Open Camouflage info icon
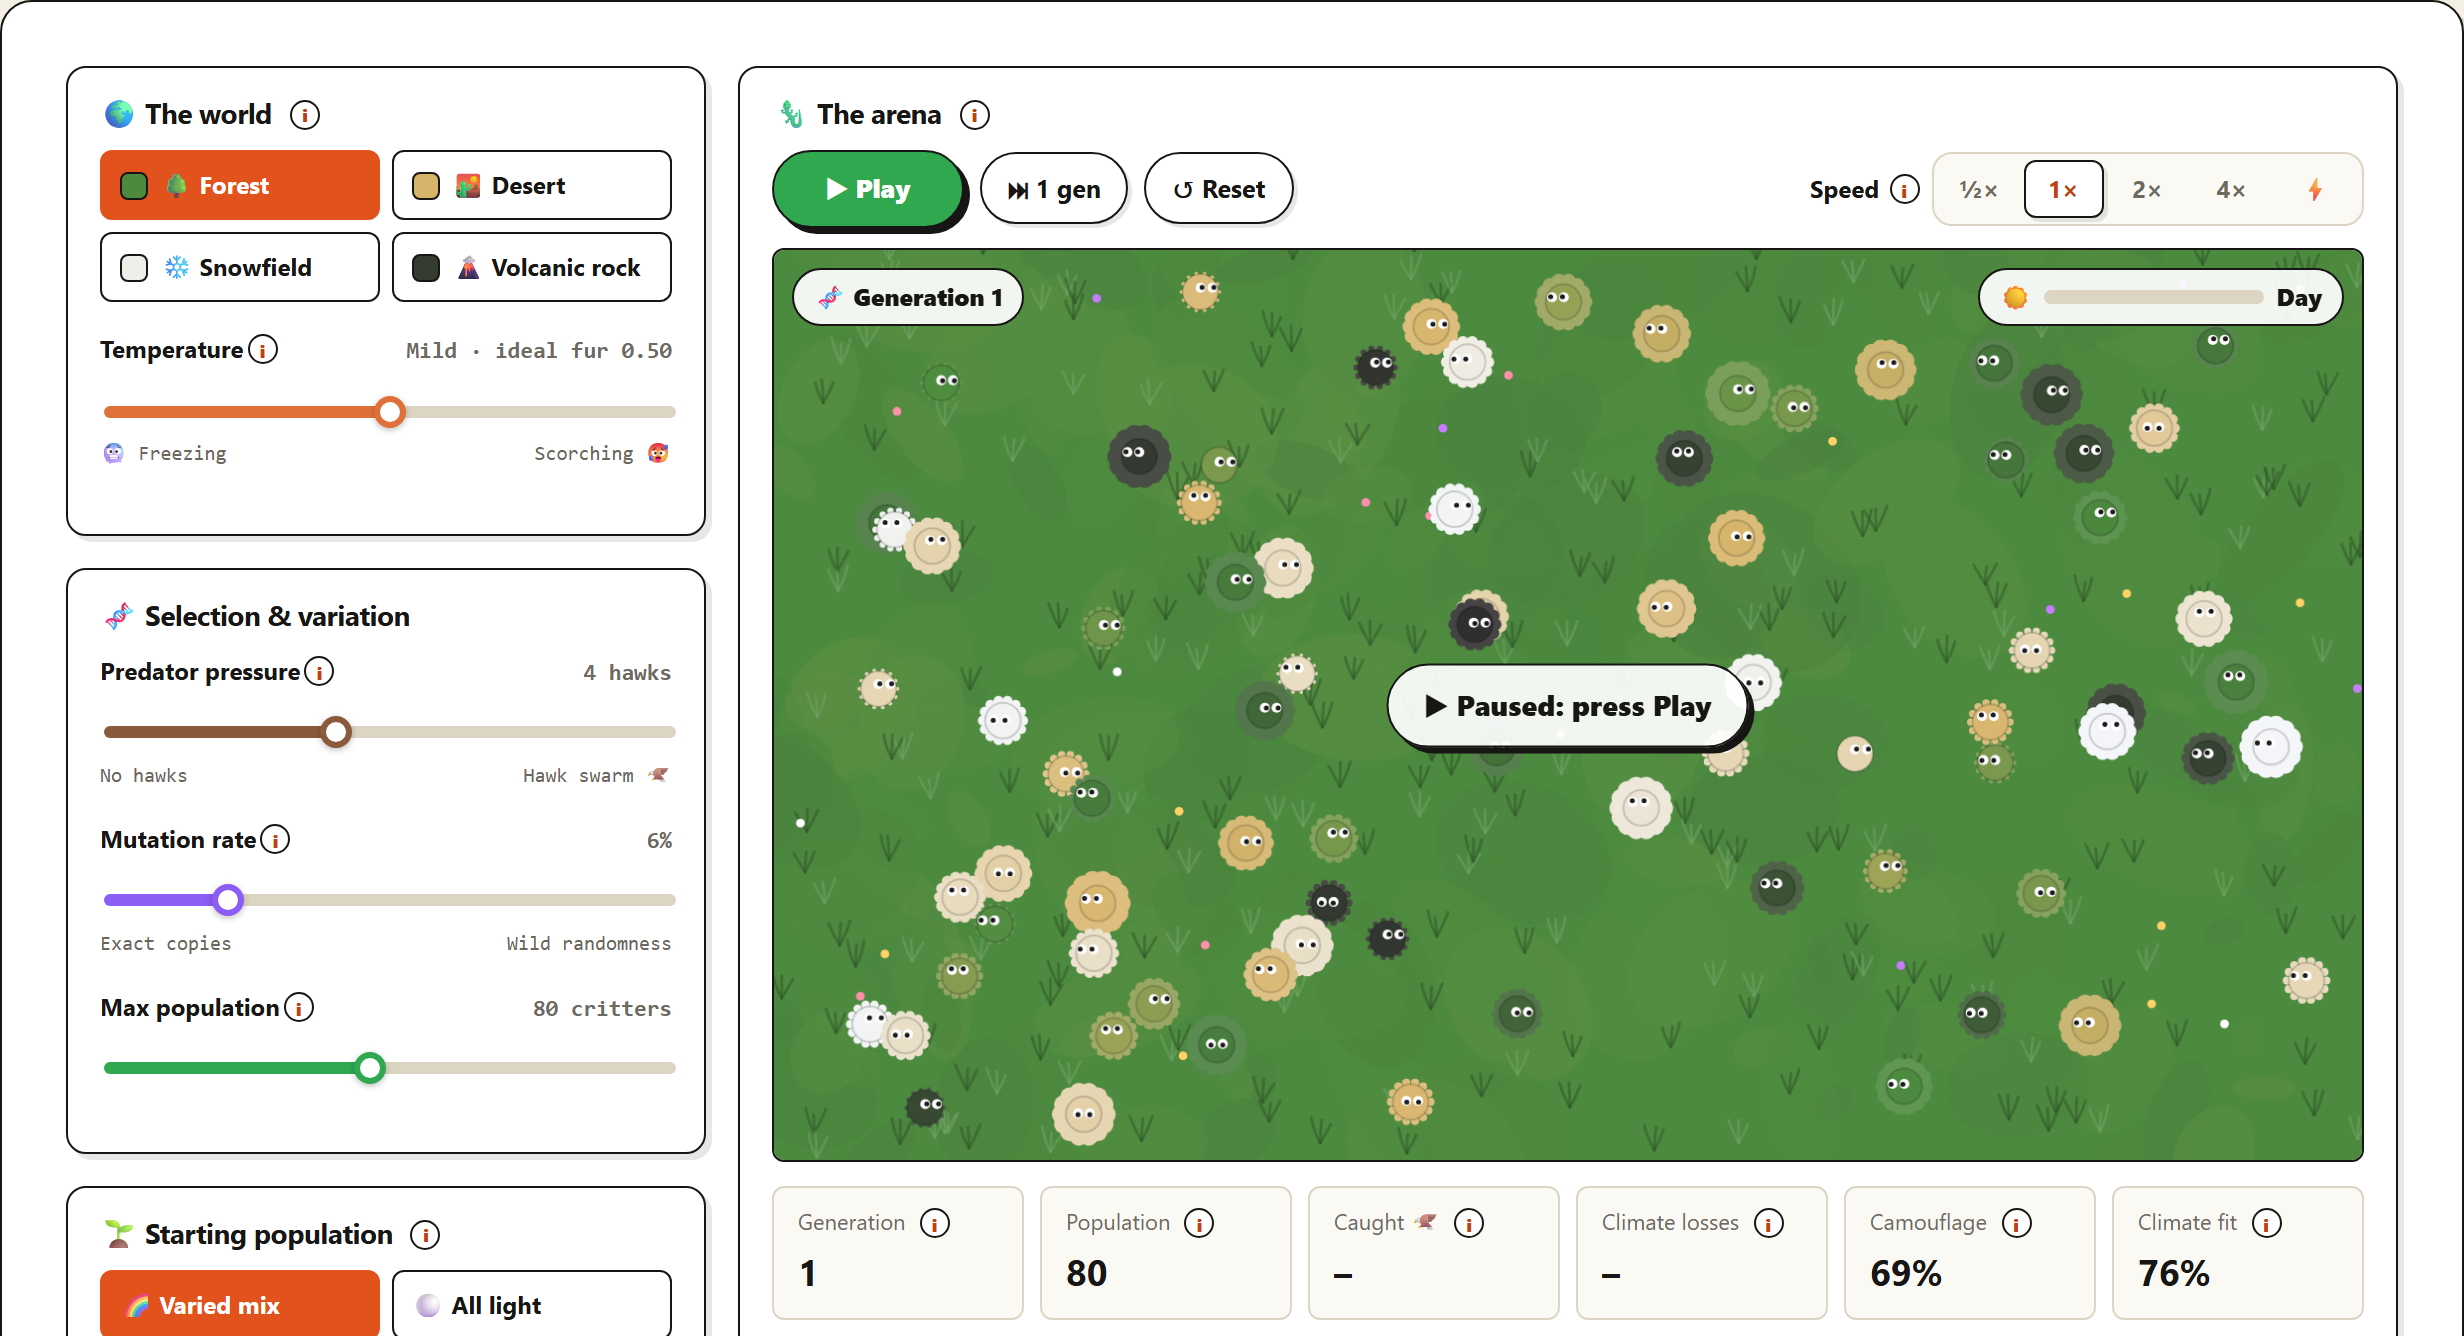This screenshot has height=1336, width=2464. pos(2017,1223)
